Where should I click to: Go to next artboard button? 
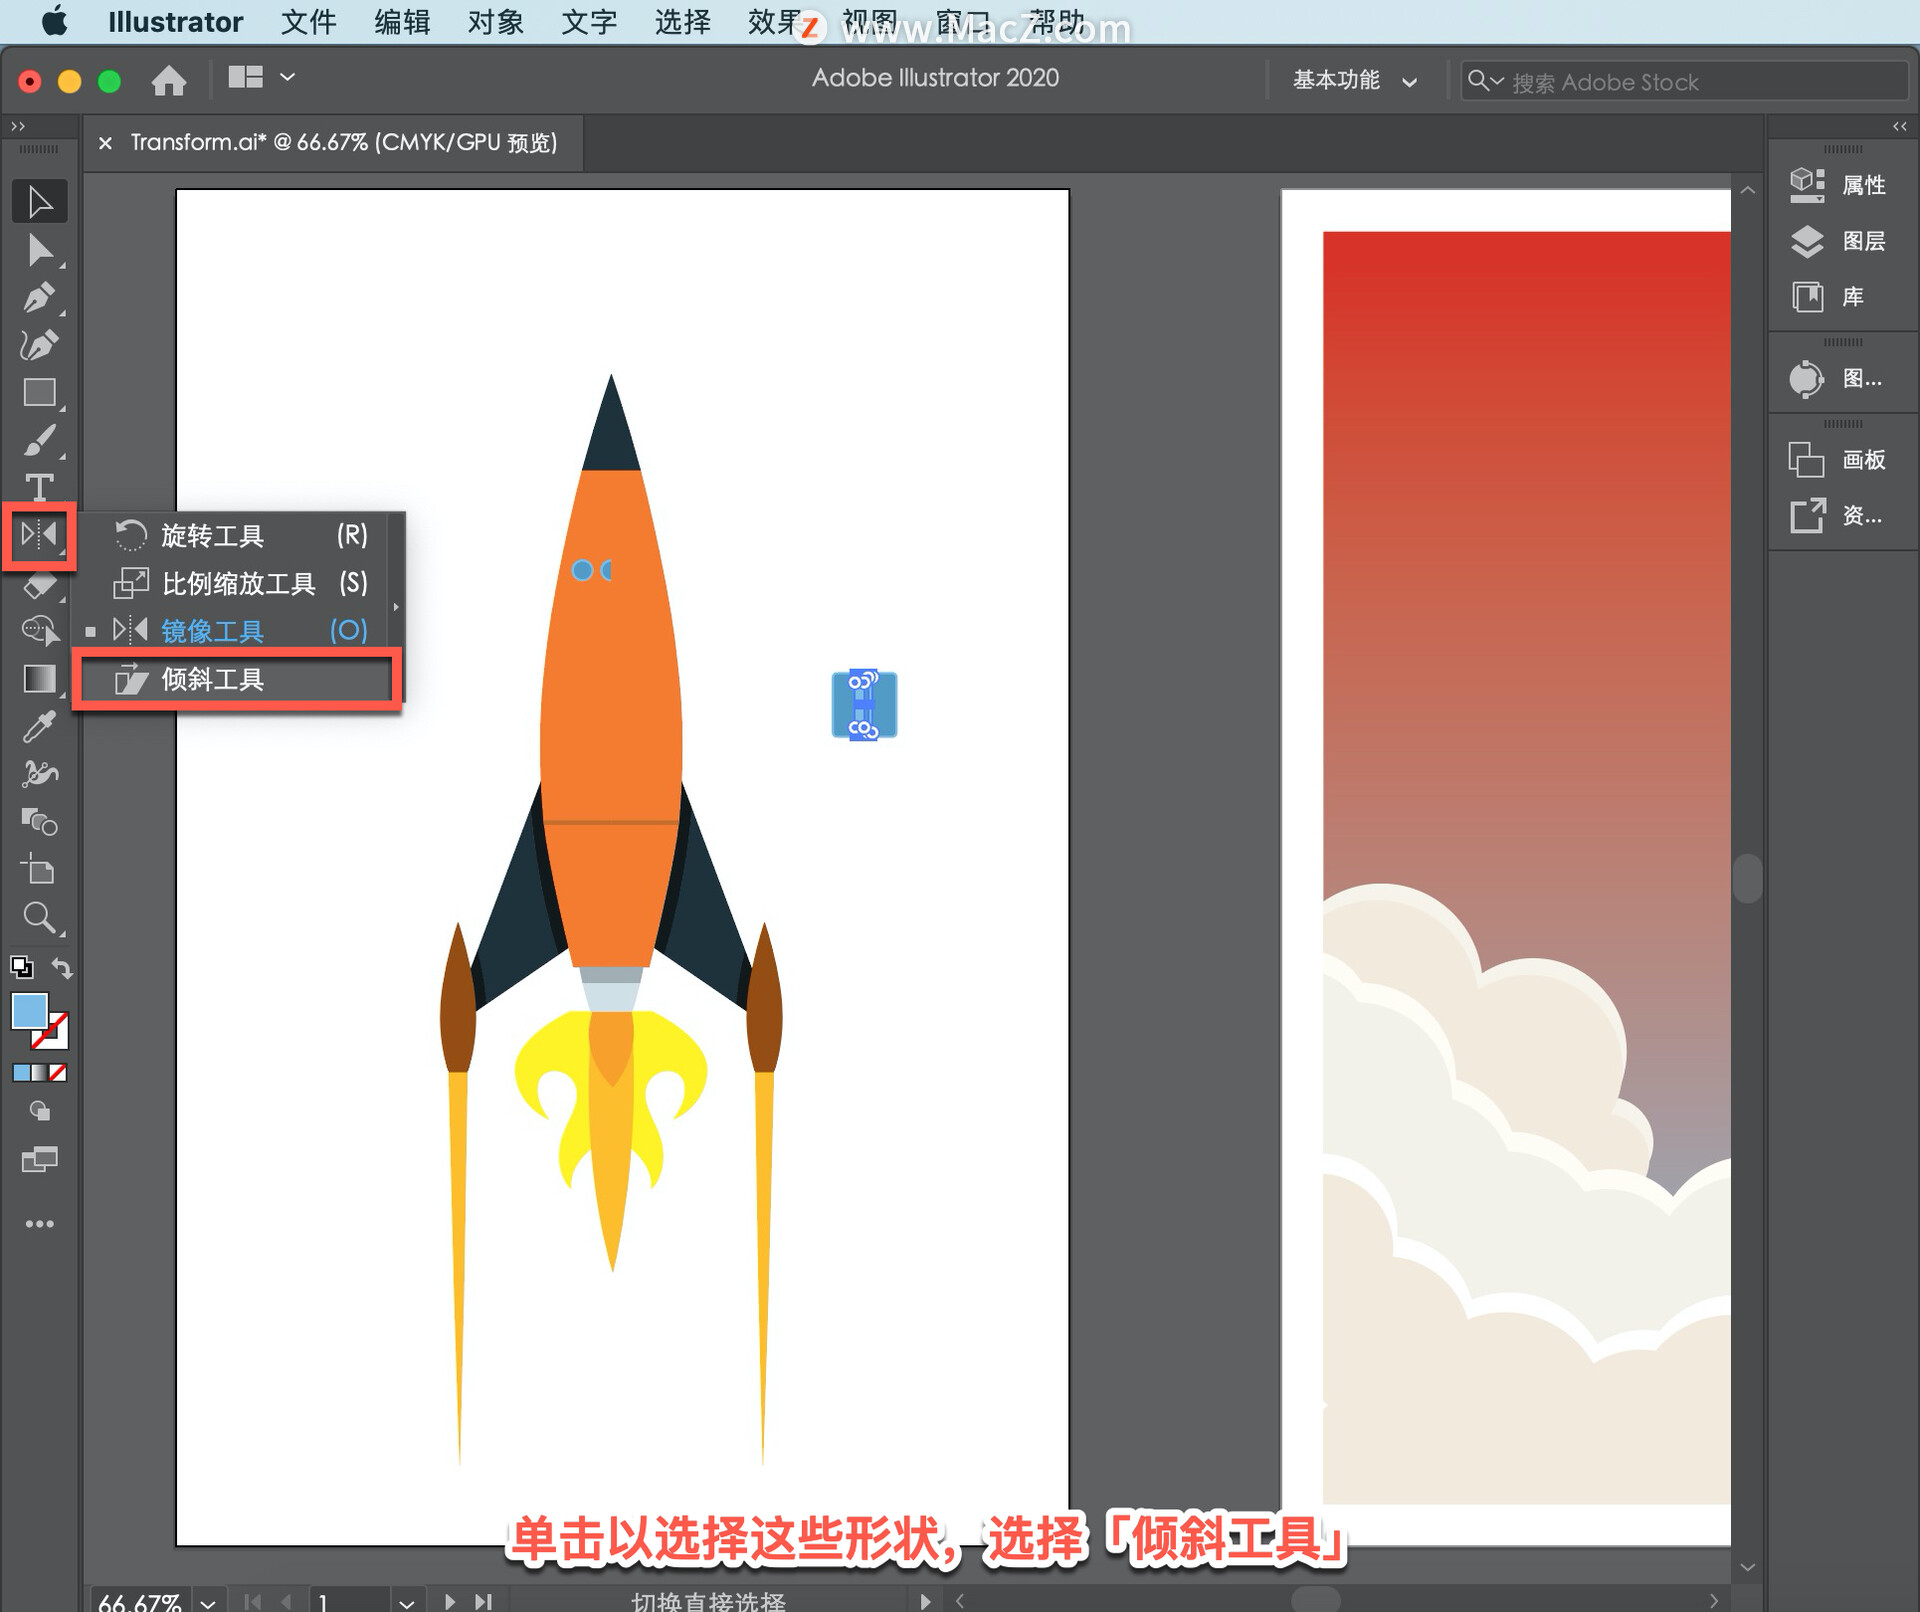pyautogui.click(x=450, y=1602)
